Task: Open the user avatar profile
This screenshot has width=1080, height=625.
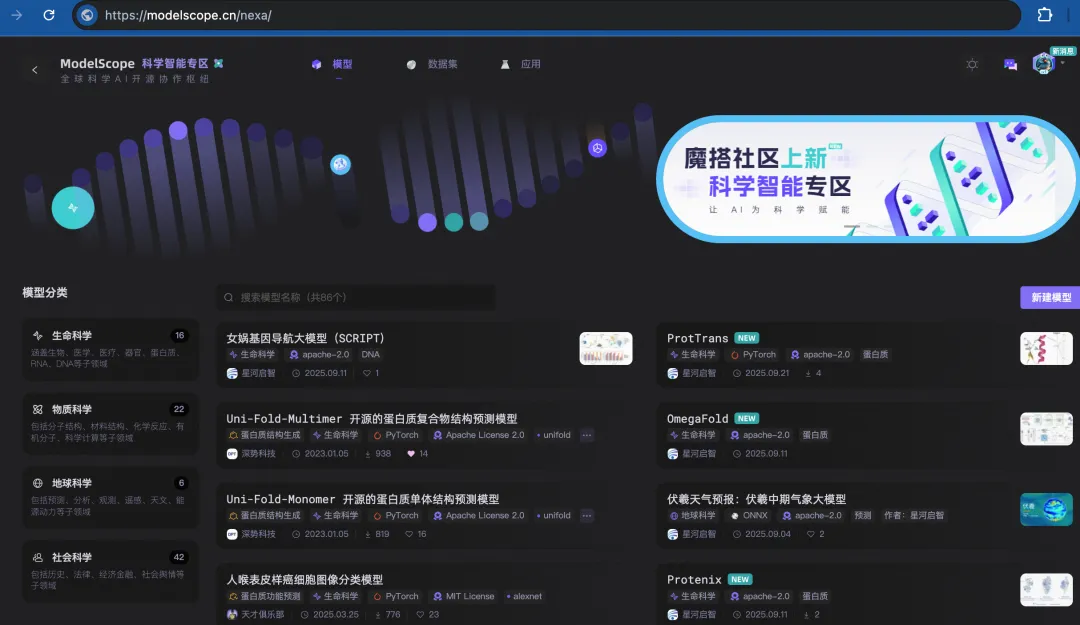Action: coord(1043,63)
